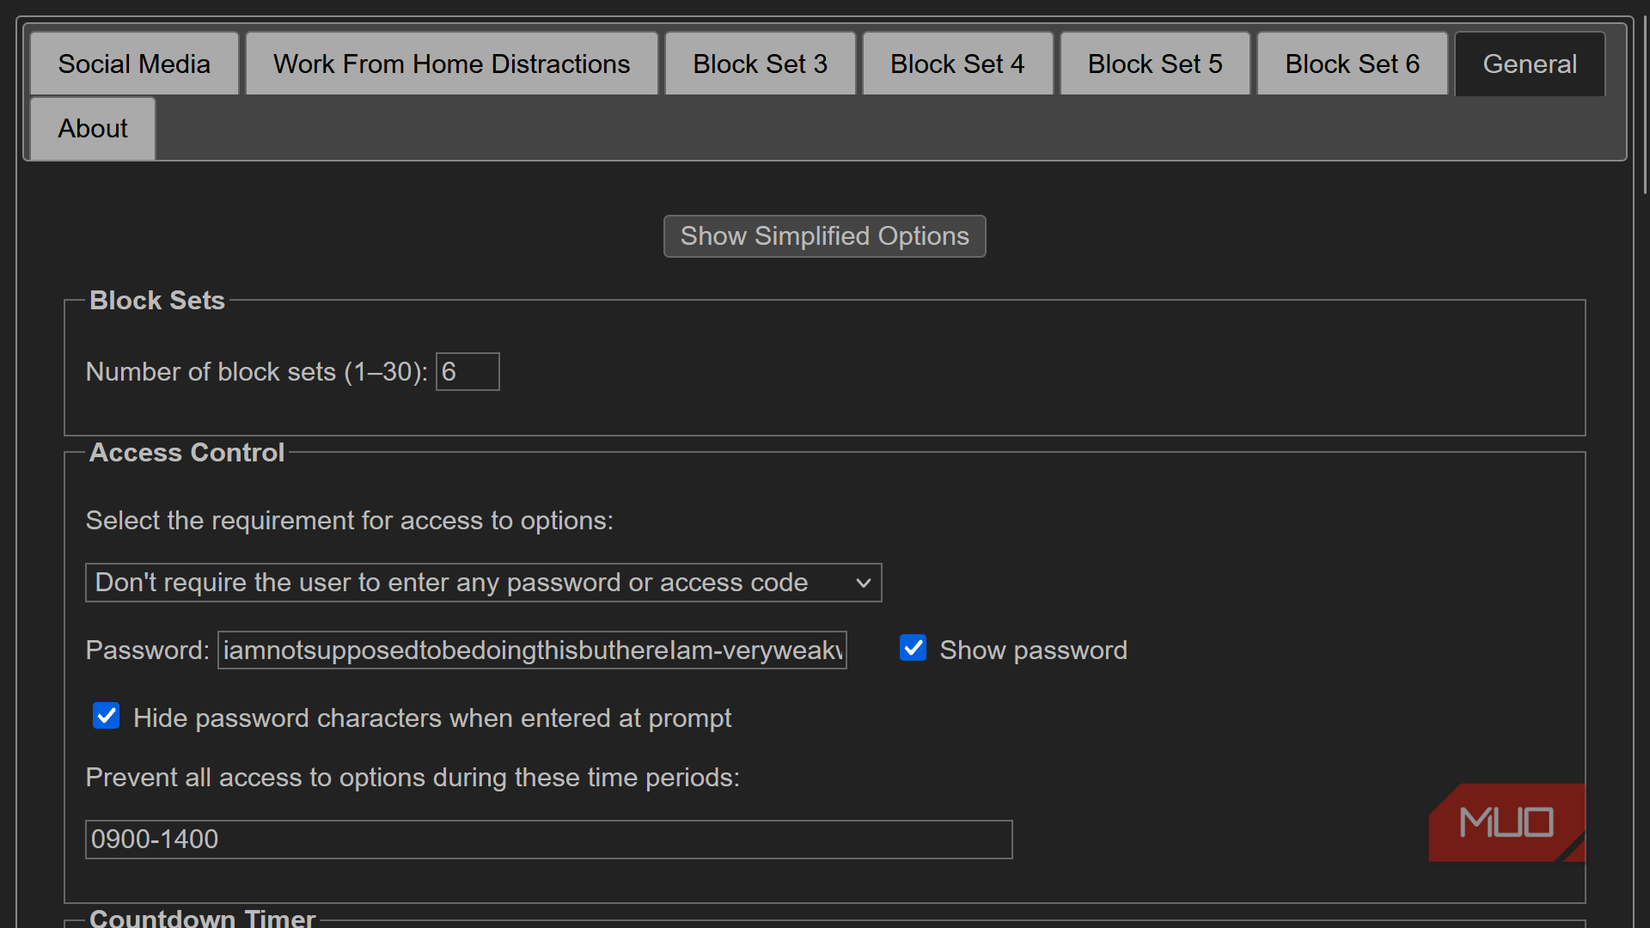
Task: Focus the Password input field
Action: pyautogui.click(x=531, y=649)
